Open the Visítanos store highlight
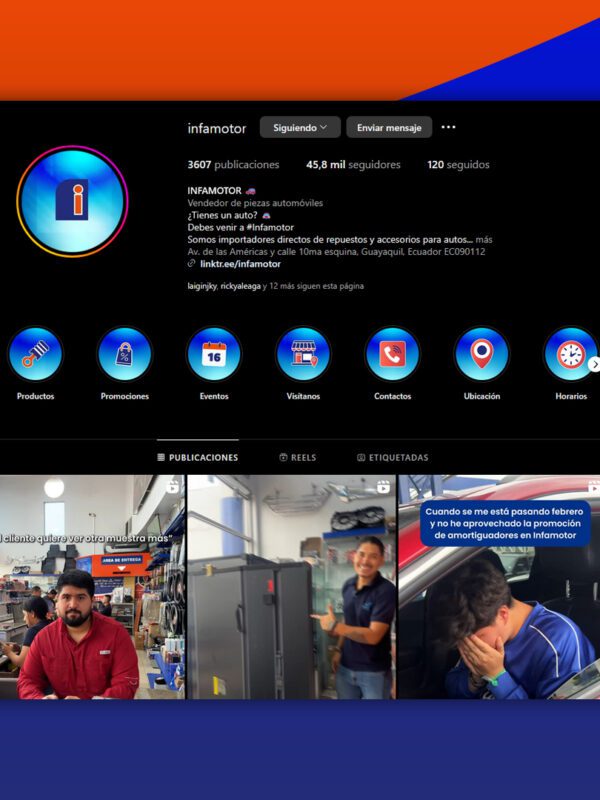600x800 pixels. (x=303, y=355)
